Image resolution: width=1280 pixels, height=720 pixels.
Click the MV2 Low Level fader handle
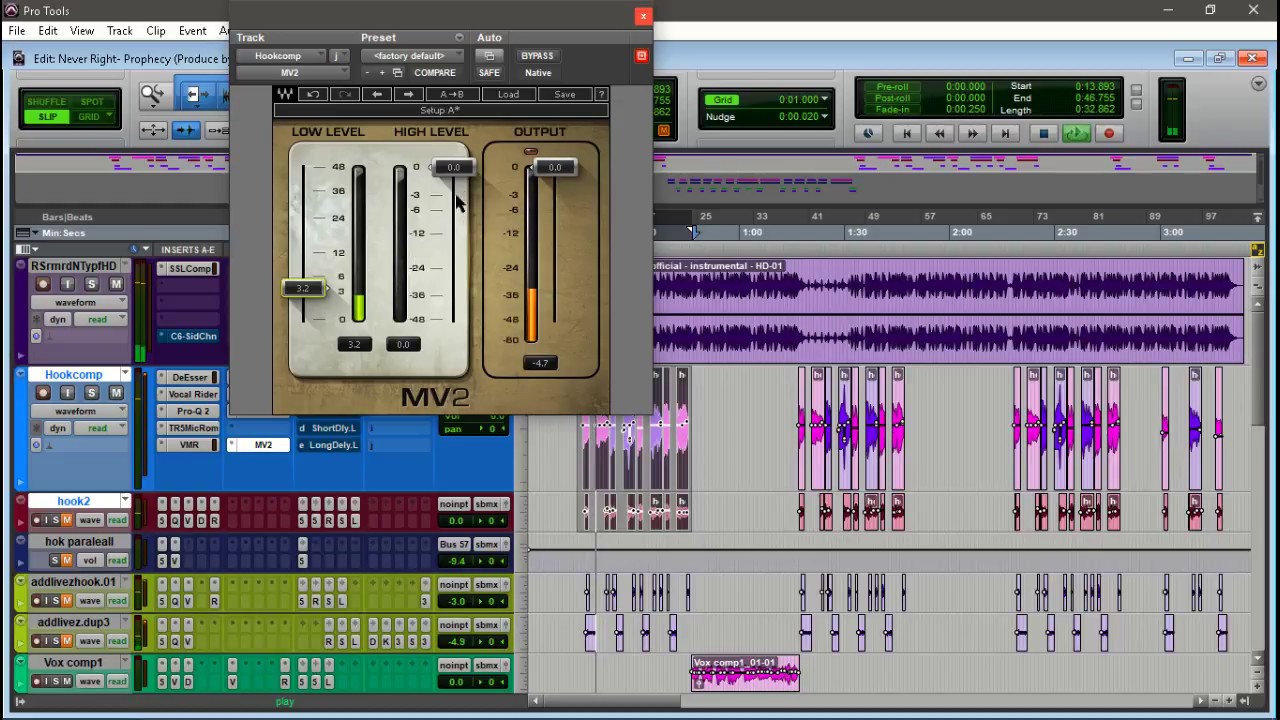[x=303, y=288]
